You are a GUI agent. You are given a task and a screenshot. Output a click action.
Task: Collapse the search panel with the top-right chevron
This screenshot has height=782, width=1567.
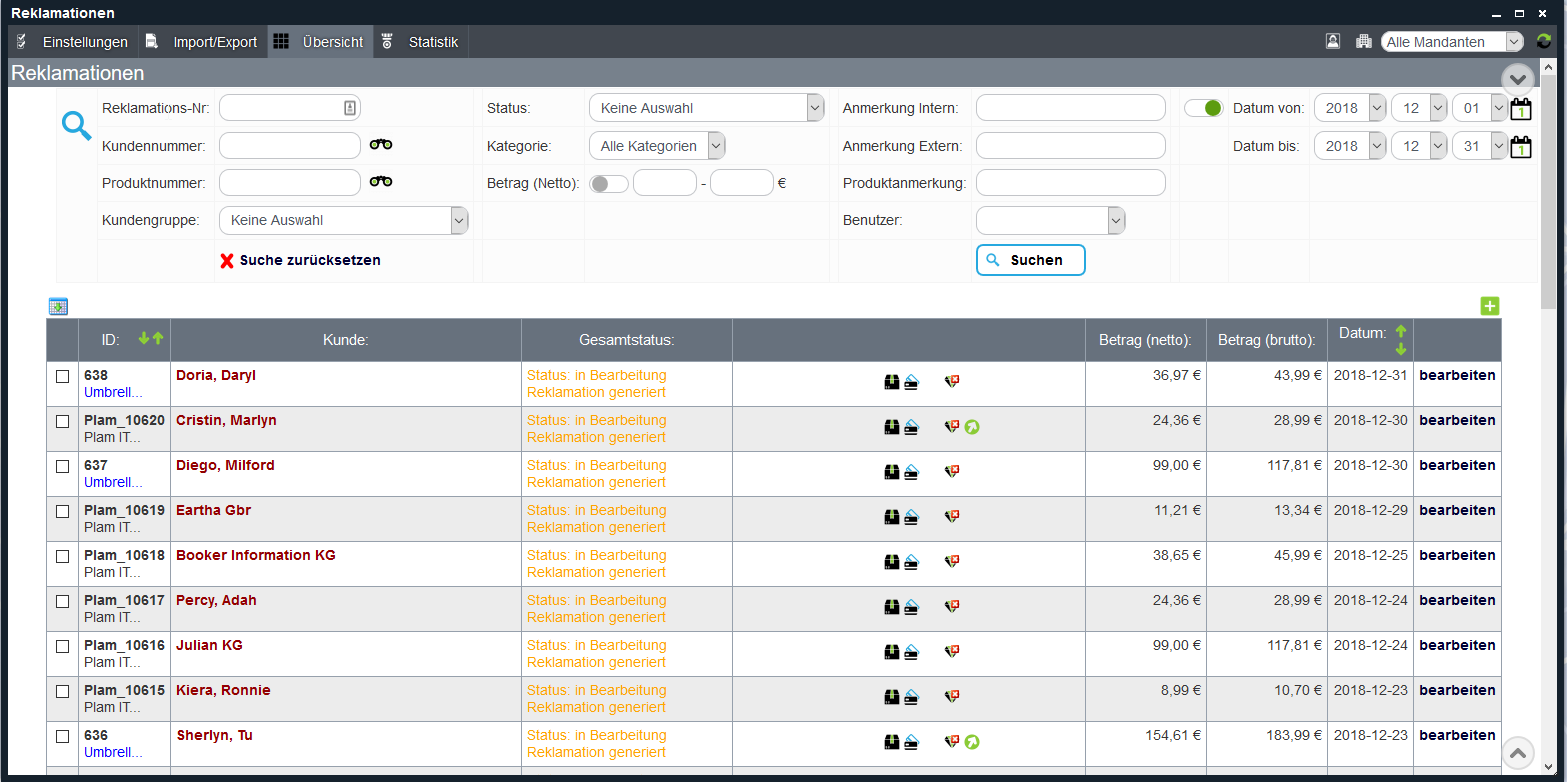[x=1517, y=78]
